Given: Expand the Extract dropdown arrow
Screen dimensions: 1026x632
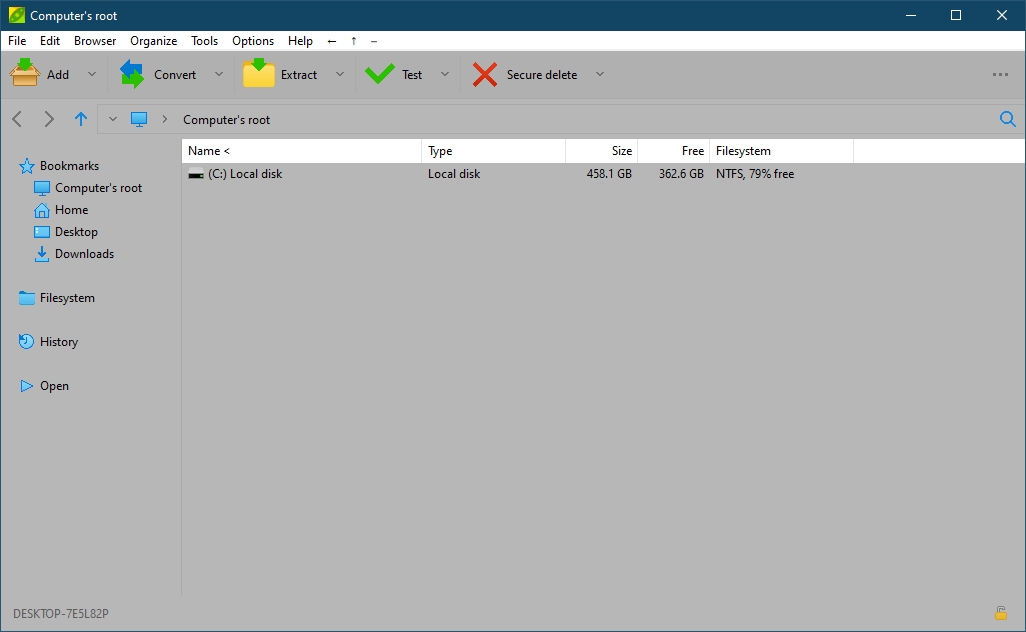Looking at the screenshot, I should click(x=339, y=74).
